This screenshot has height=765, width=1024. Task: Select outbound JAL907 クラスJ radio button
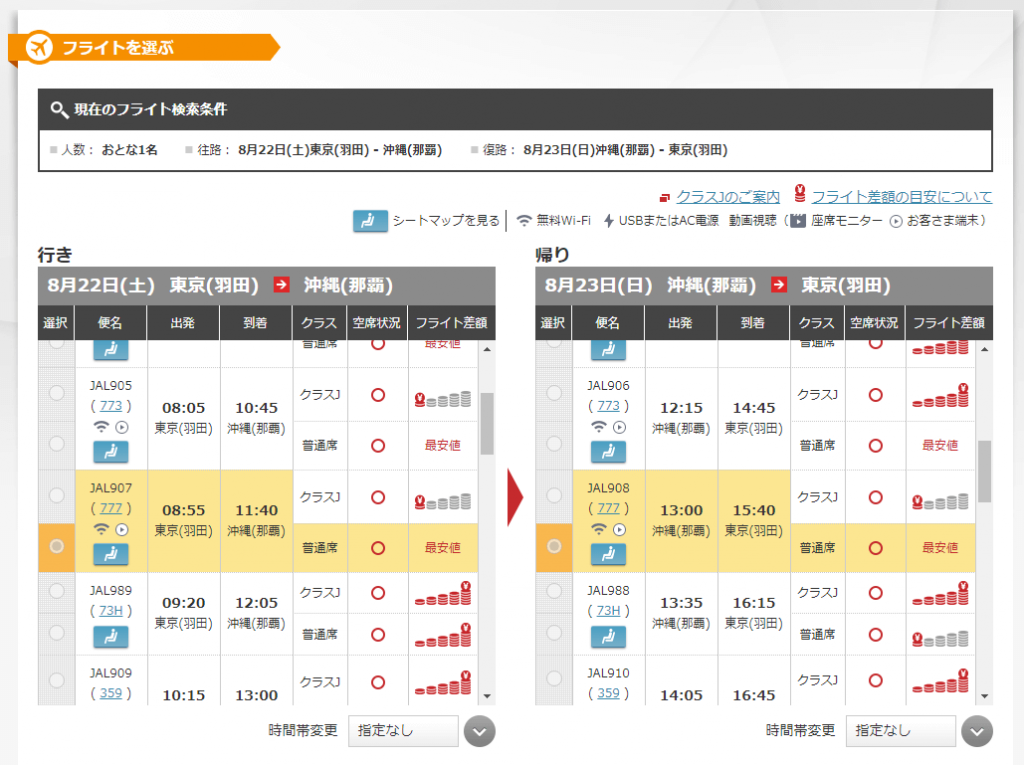tap(57, 495)
